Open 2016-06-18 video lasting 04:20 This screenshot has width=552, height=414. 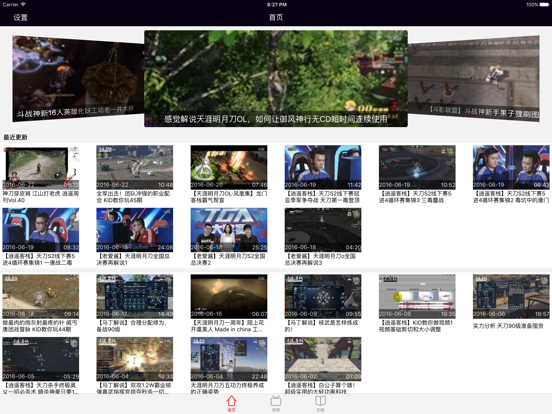pos(323,230)
